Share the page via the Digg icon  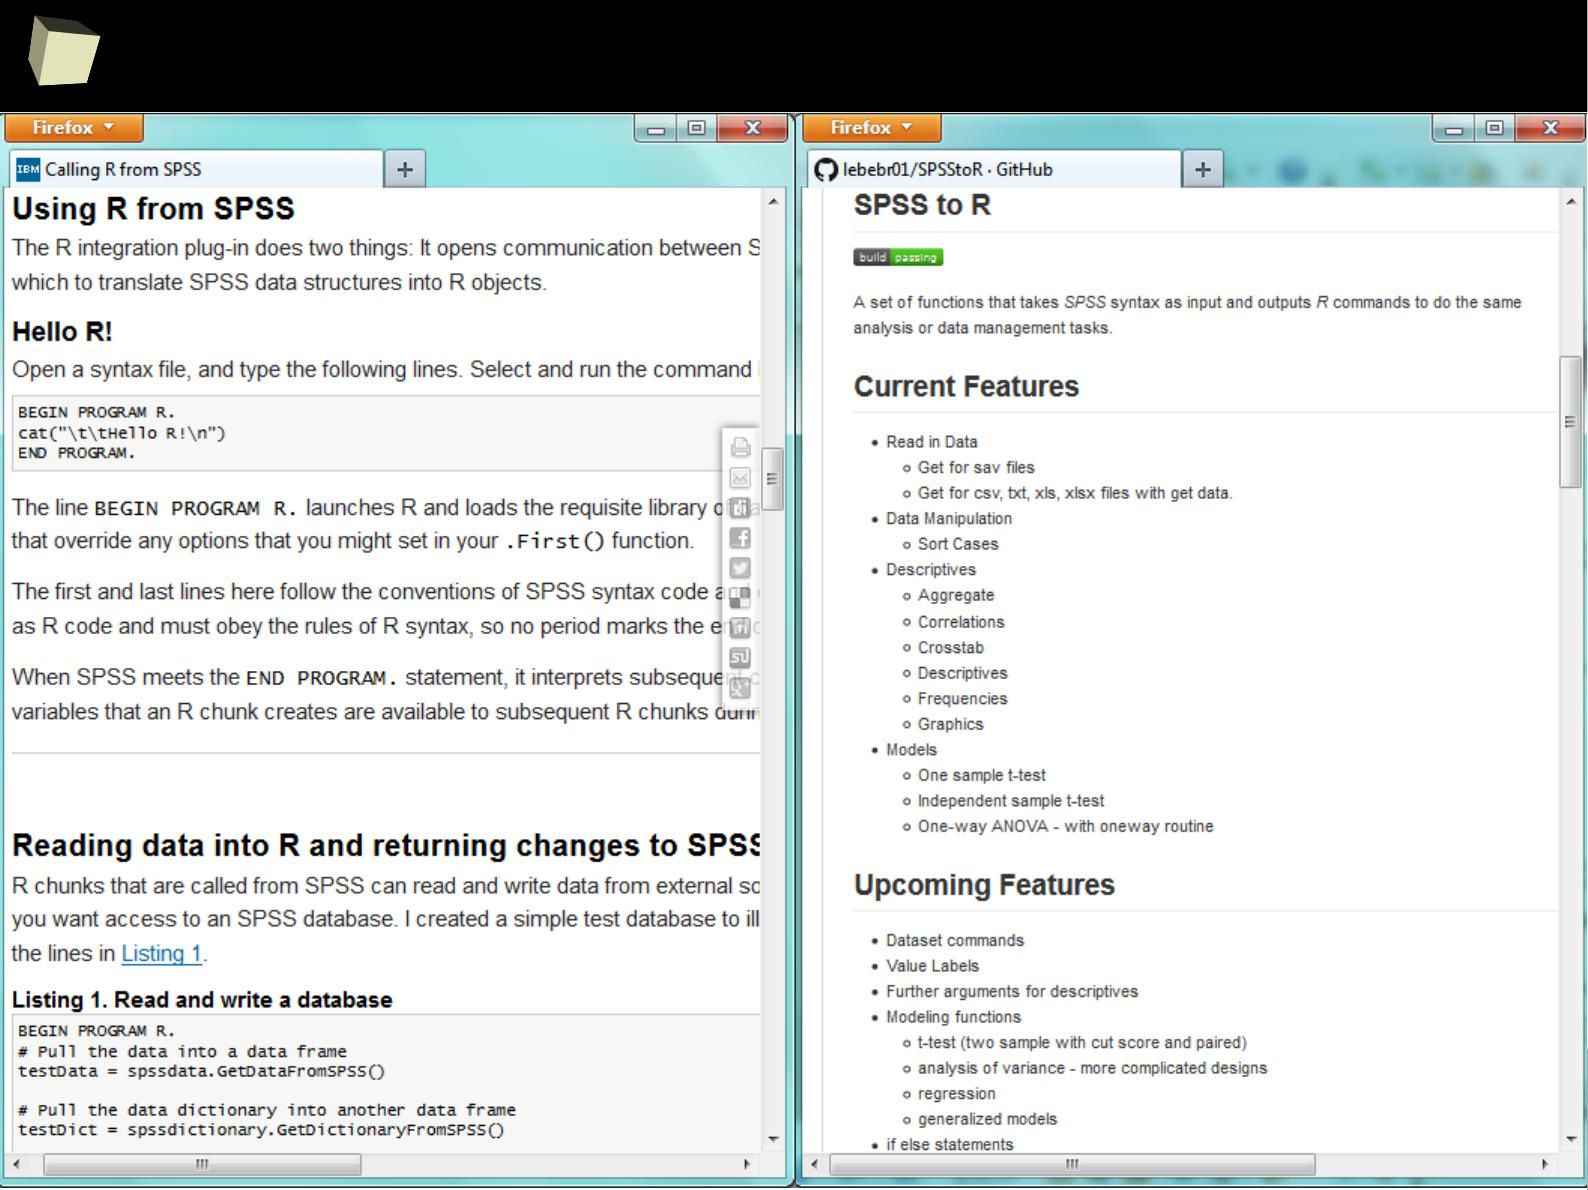coord(740,507)
